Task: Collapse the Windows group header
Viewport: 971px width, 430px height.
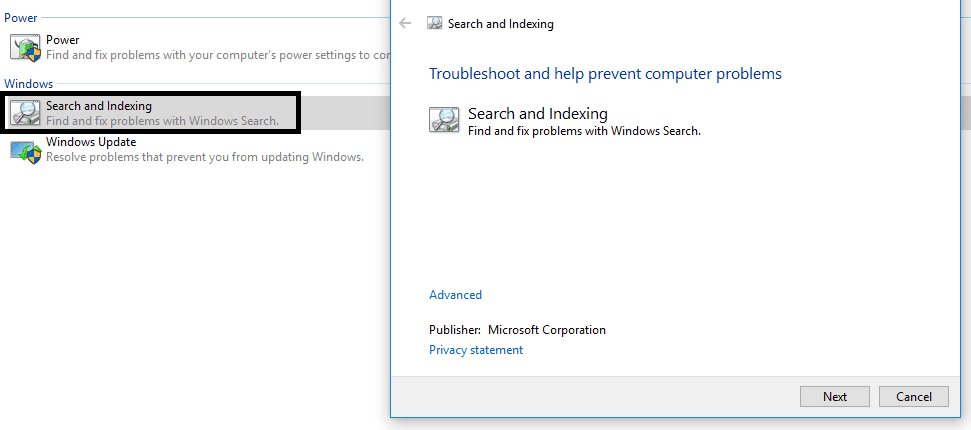Action: [x=29, y=84]
